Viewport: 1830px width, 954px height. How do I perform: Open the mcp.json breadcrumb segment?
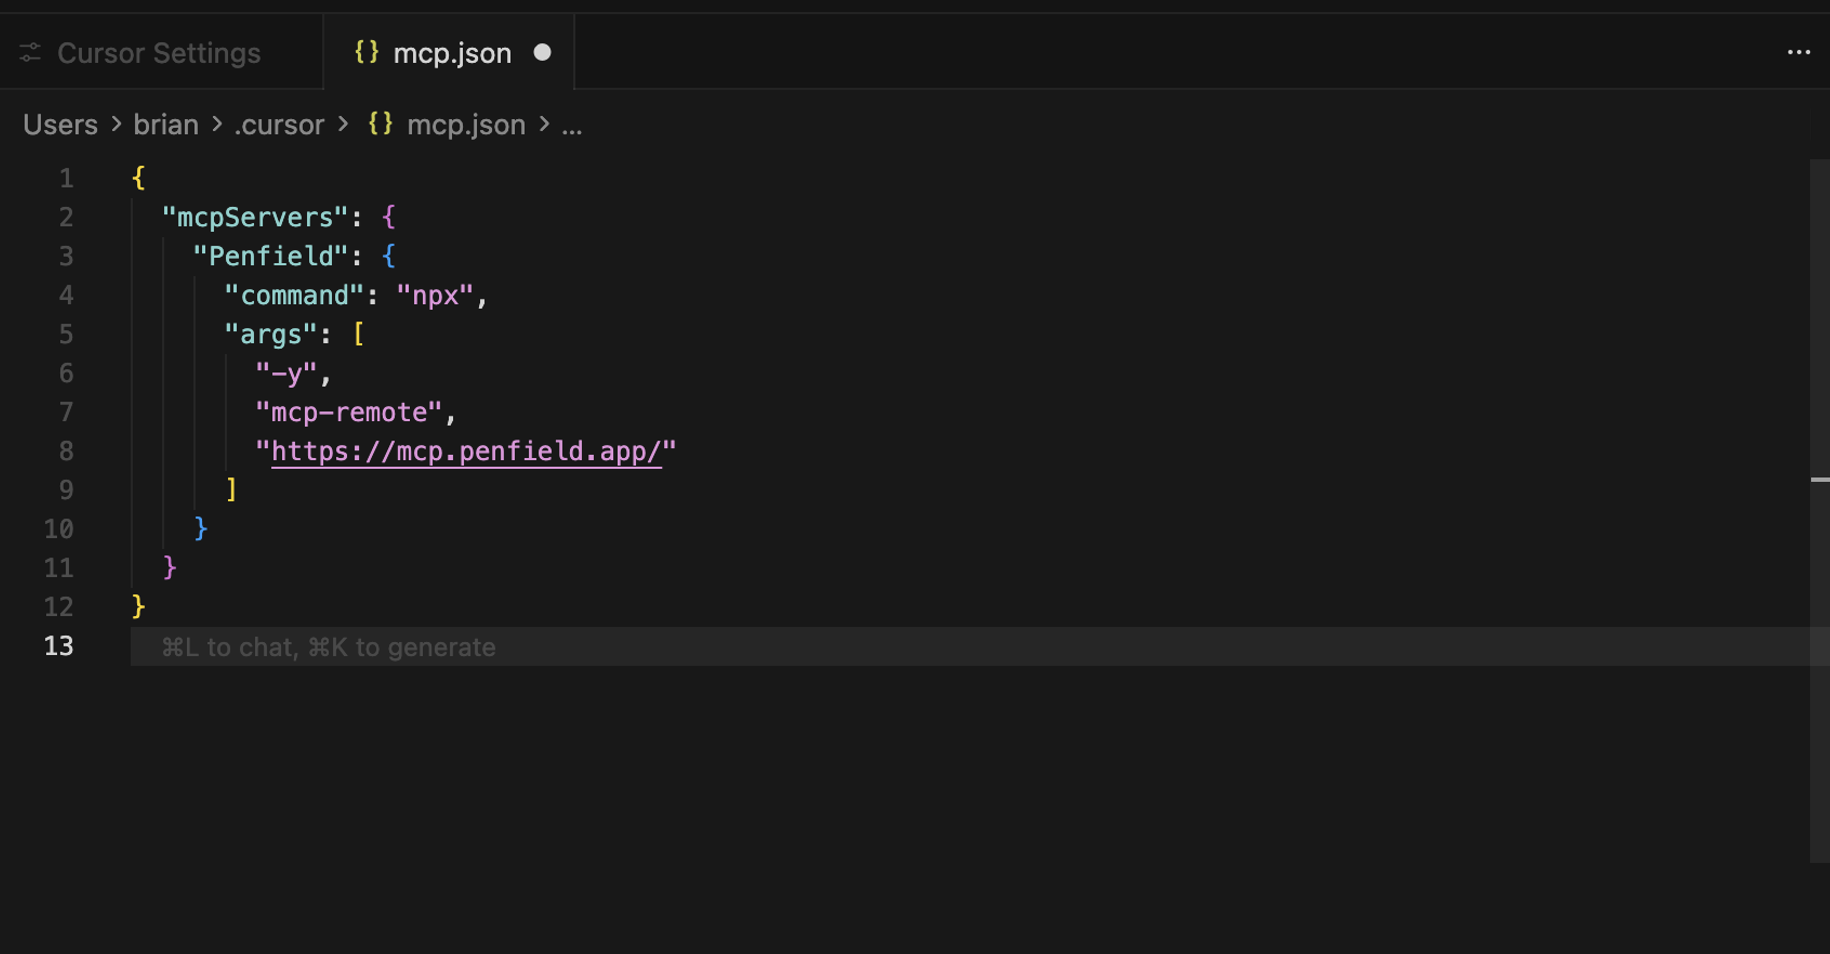(466, 125)
